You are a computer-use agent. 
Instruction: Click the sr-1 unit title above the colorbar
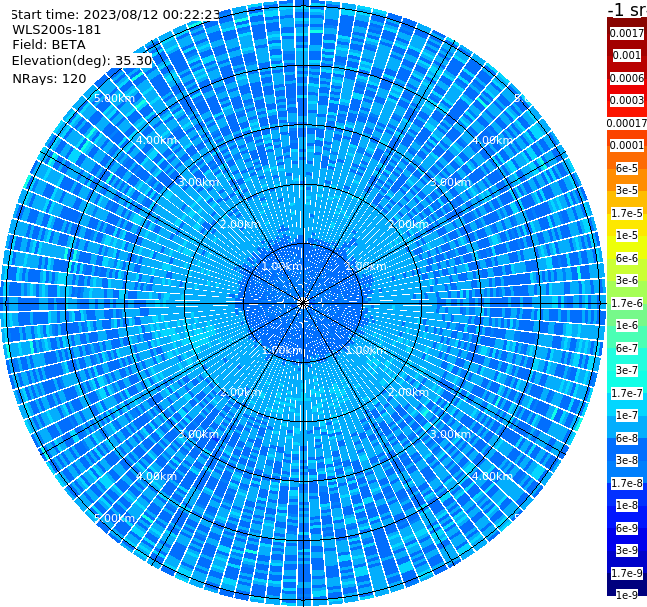click(x=627, y=9)
